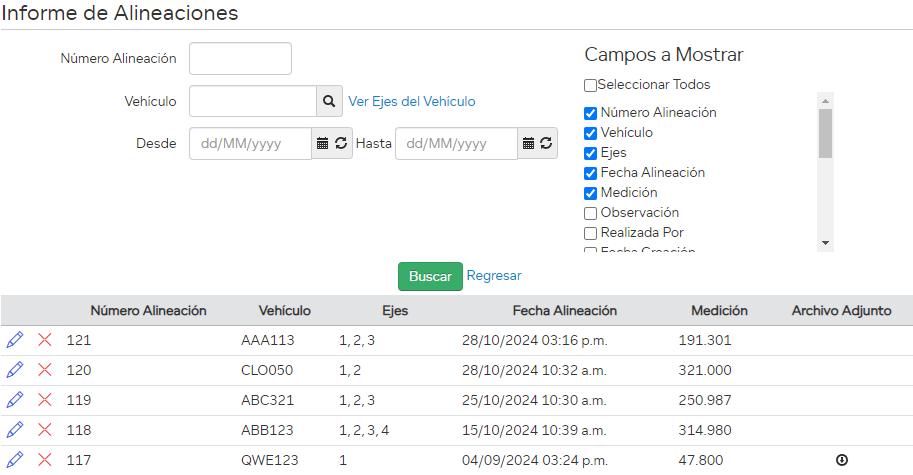This screenshot has width=913, height=475.
Task: Download attachment for alignment 117
Action: 842,460
